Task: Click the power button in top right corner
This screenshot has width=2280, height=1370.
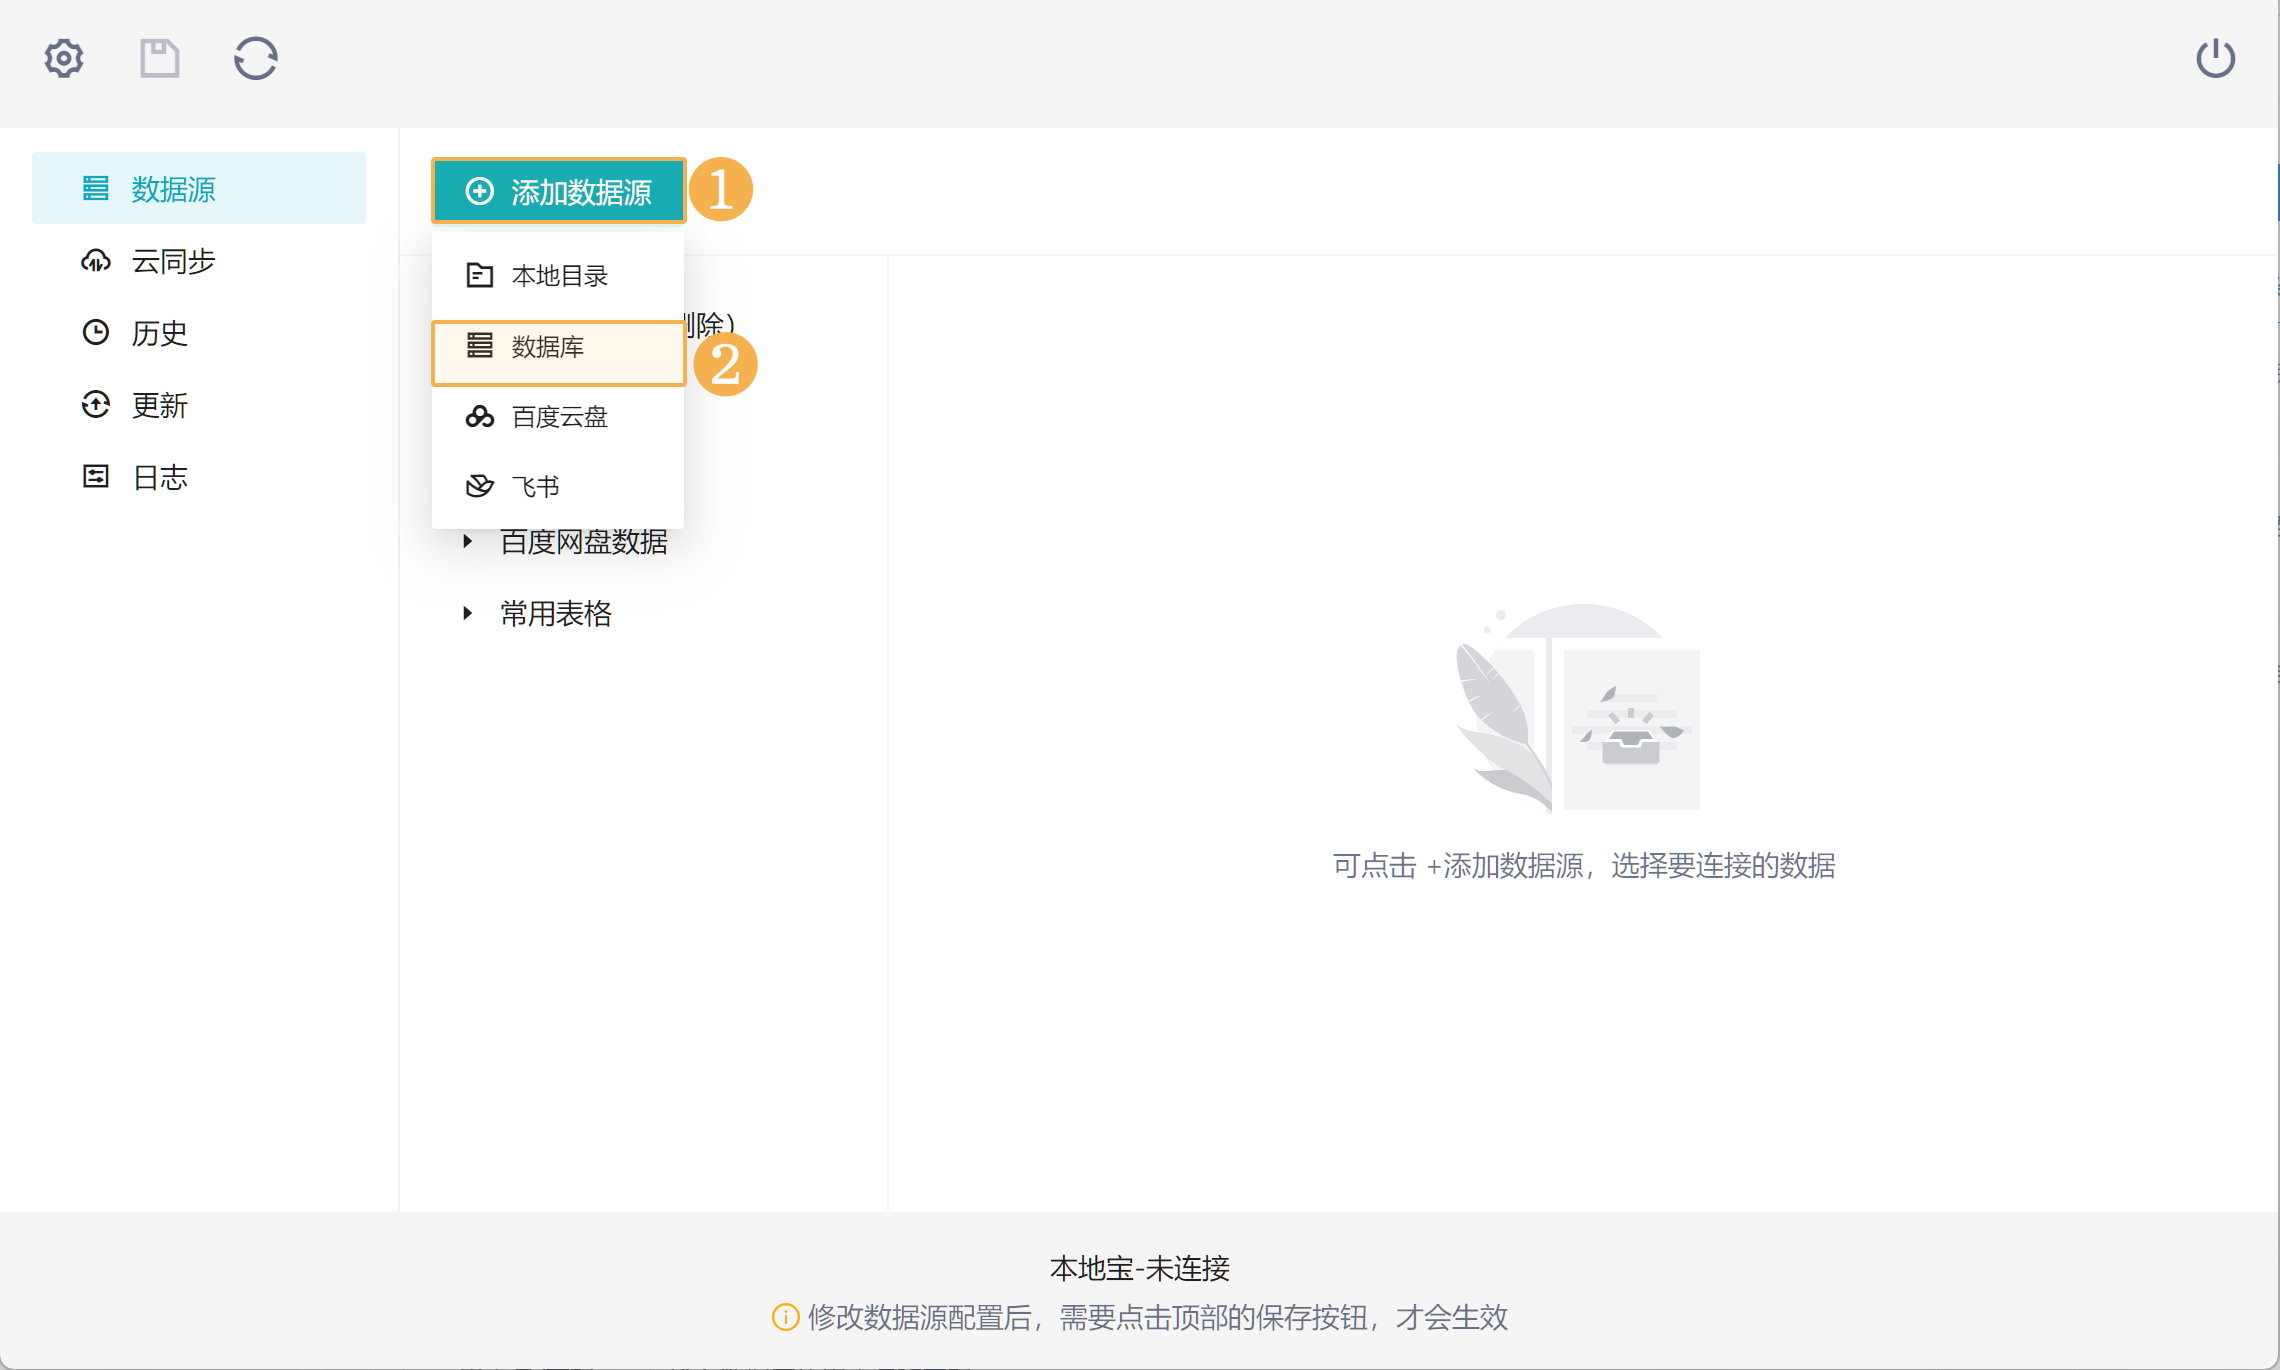Action: coord(2216,57)
